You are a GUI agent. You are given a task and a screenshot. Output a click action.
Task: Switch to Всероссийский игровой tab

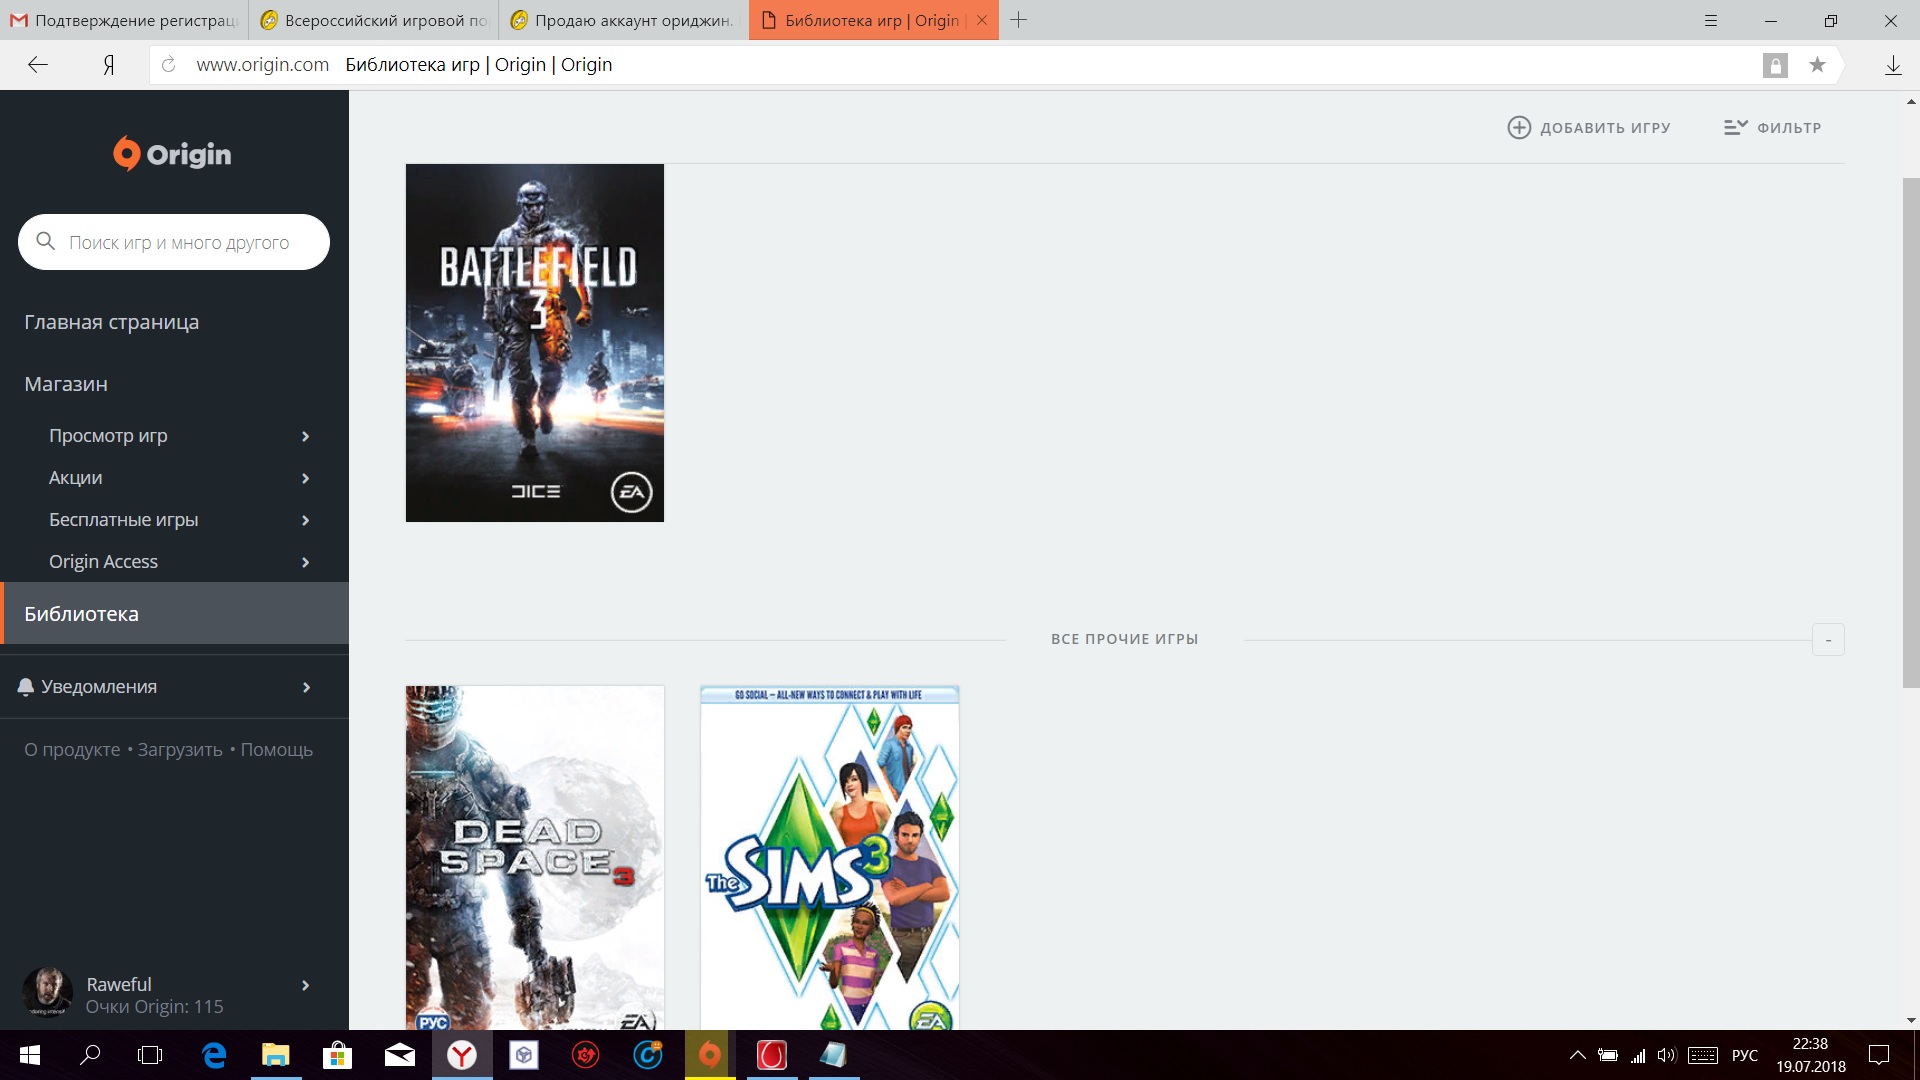tap(375, 20)
